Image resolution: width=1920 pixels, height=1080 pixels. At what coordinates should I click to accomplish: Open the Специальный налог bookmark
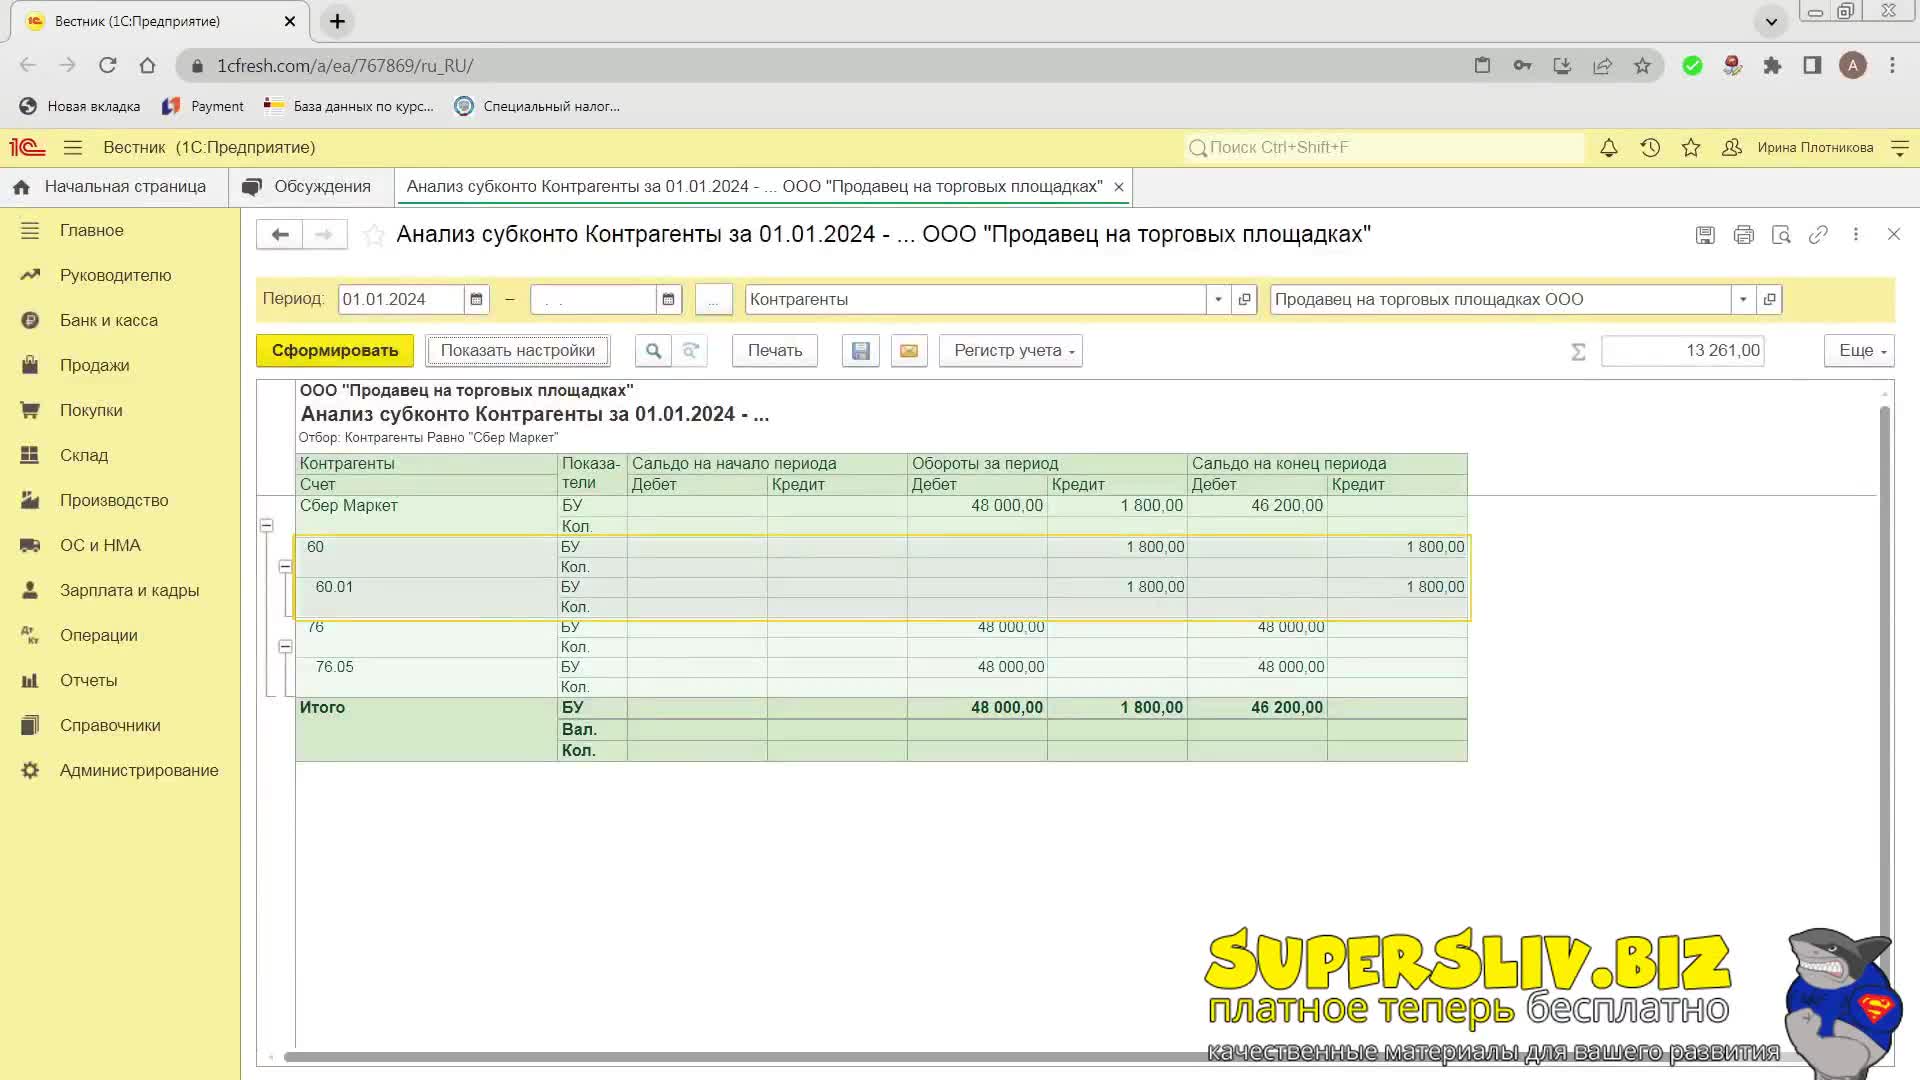tap(537, 106)
